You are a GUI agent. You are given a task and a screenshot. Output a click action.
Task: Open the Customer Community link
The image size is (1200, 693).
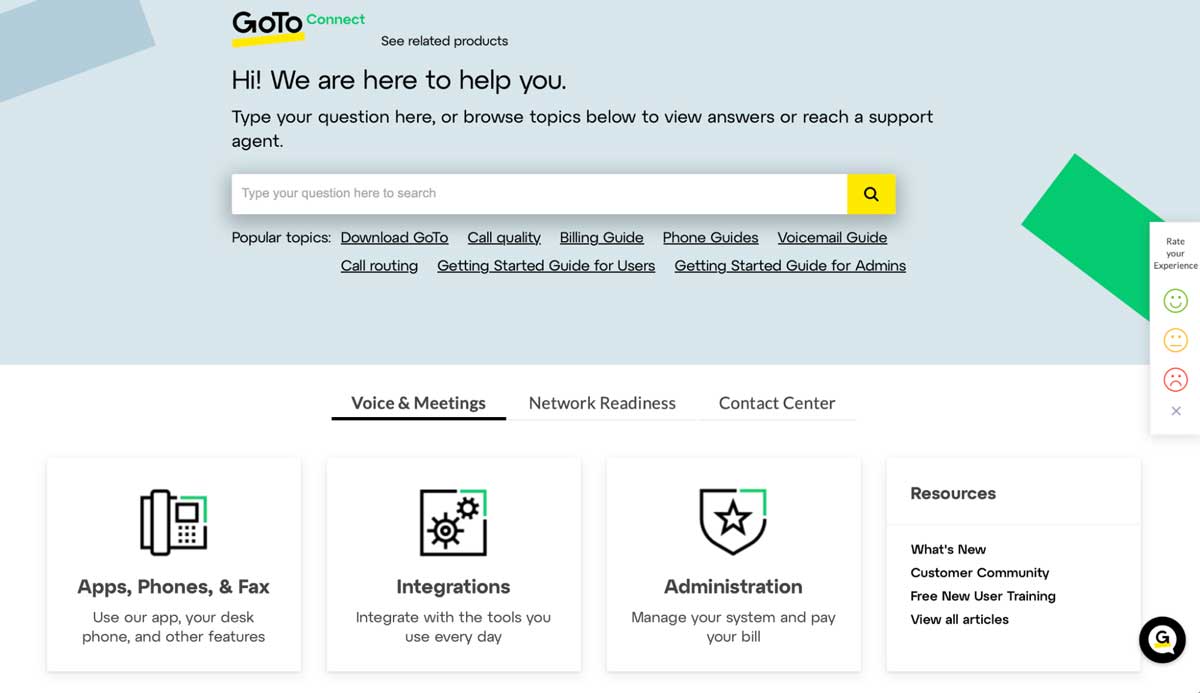coord(979,572)
